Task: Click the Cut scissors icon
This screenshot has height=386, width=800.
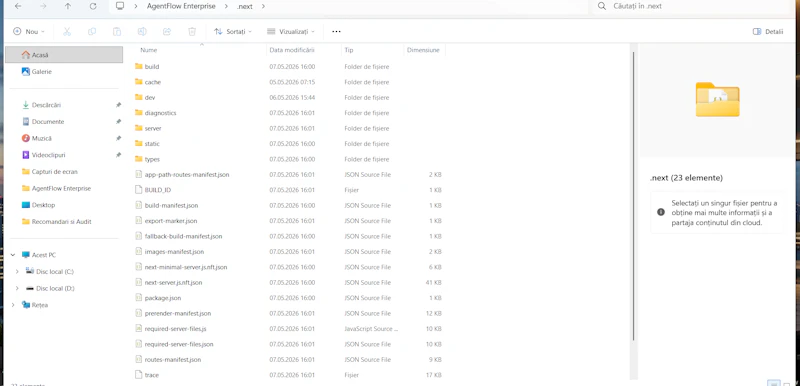Action: [67, 32]
